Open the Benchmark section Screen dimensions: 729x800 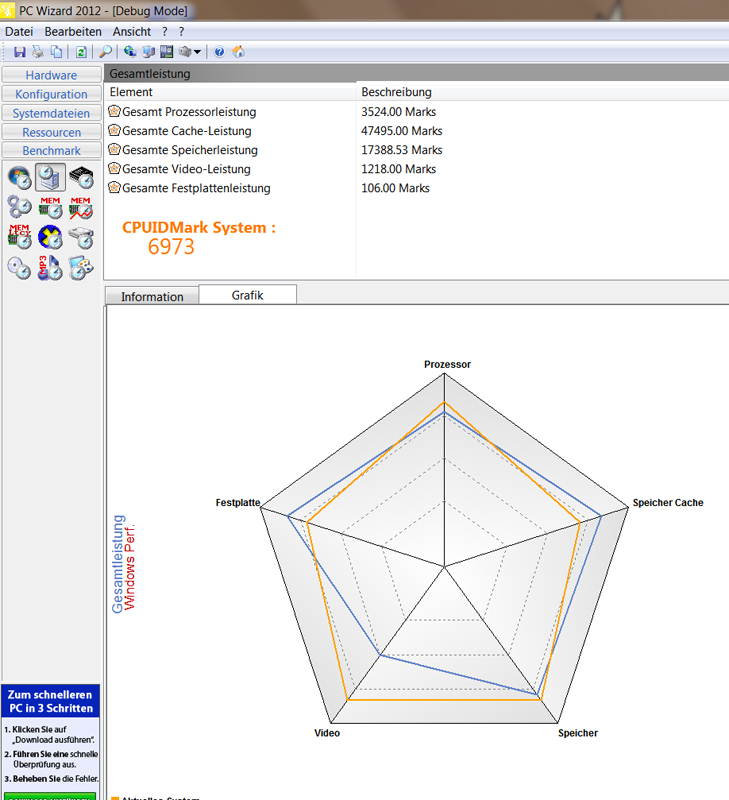[52, 151]
